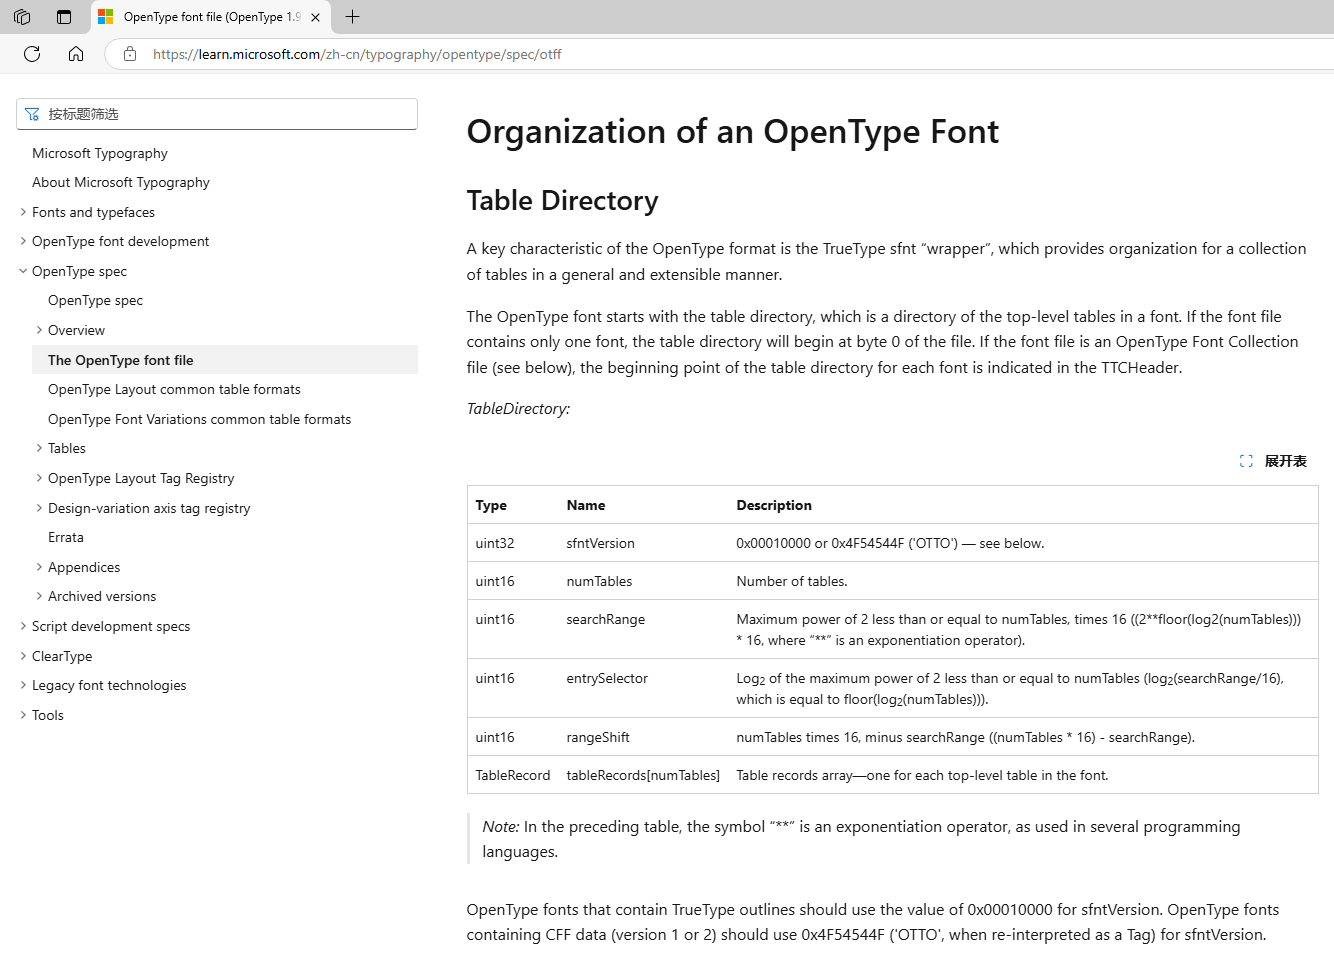
Task: Select The OpenType font file item
Action: pyautogui.click(x=225, y=360)
